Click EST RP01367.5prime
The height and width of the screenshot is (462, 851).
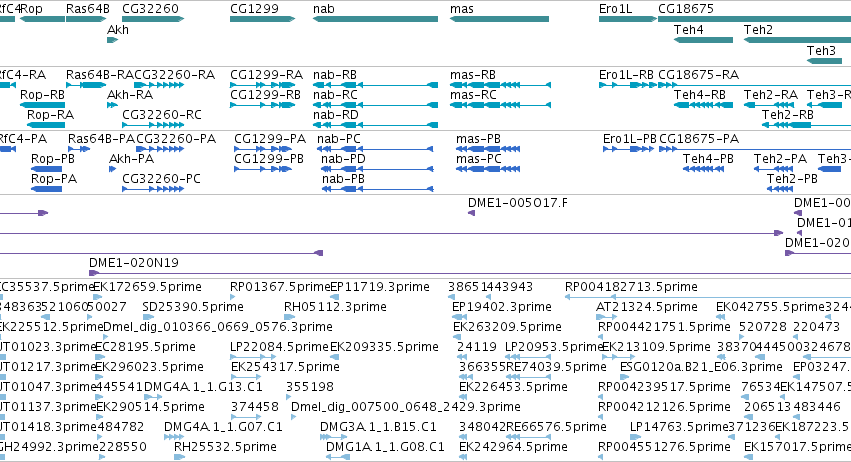tap(233, 297)
